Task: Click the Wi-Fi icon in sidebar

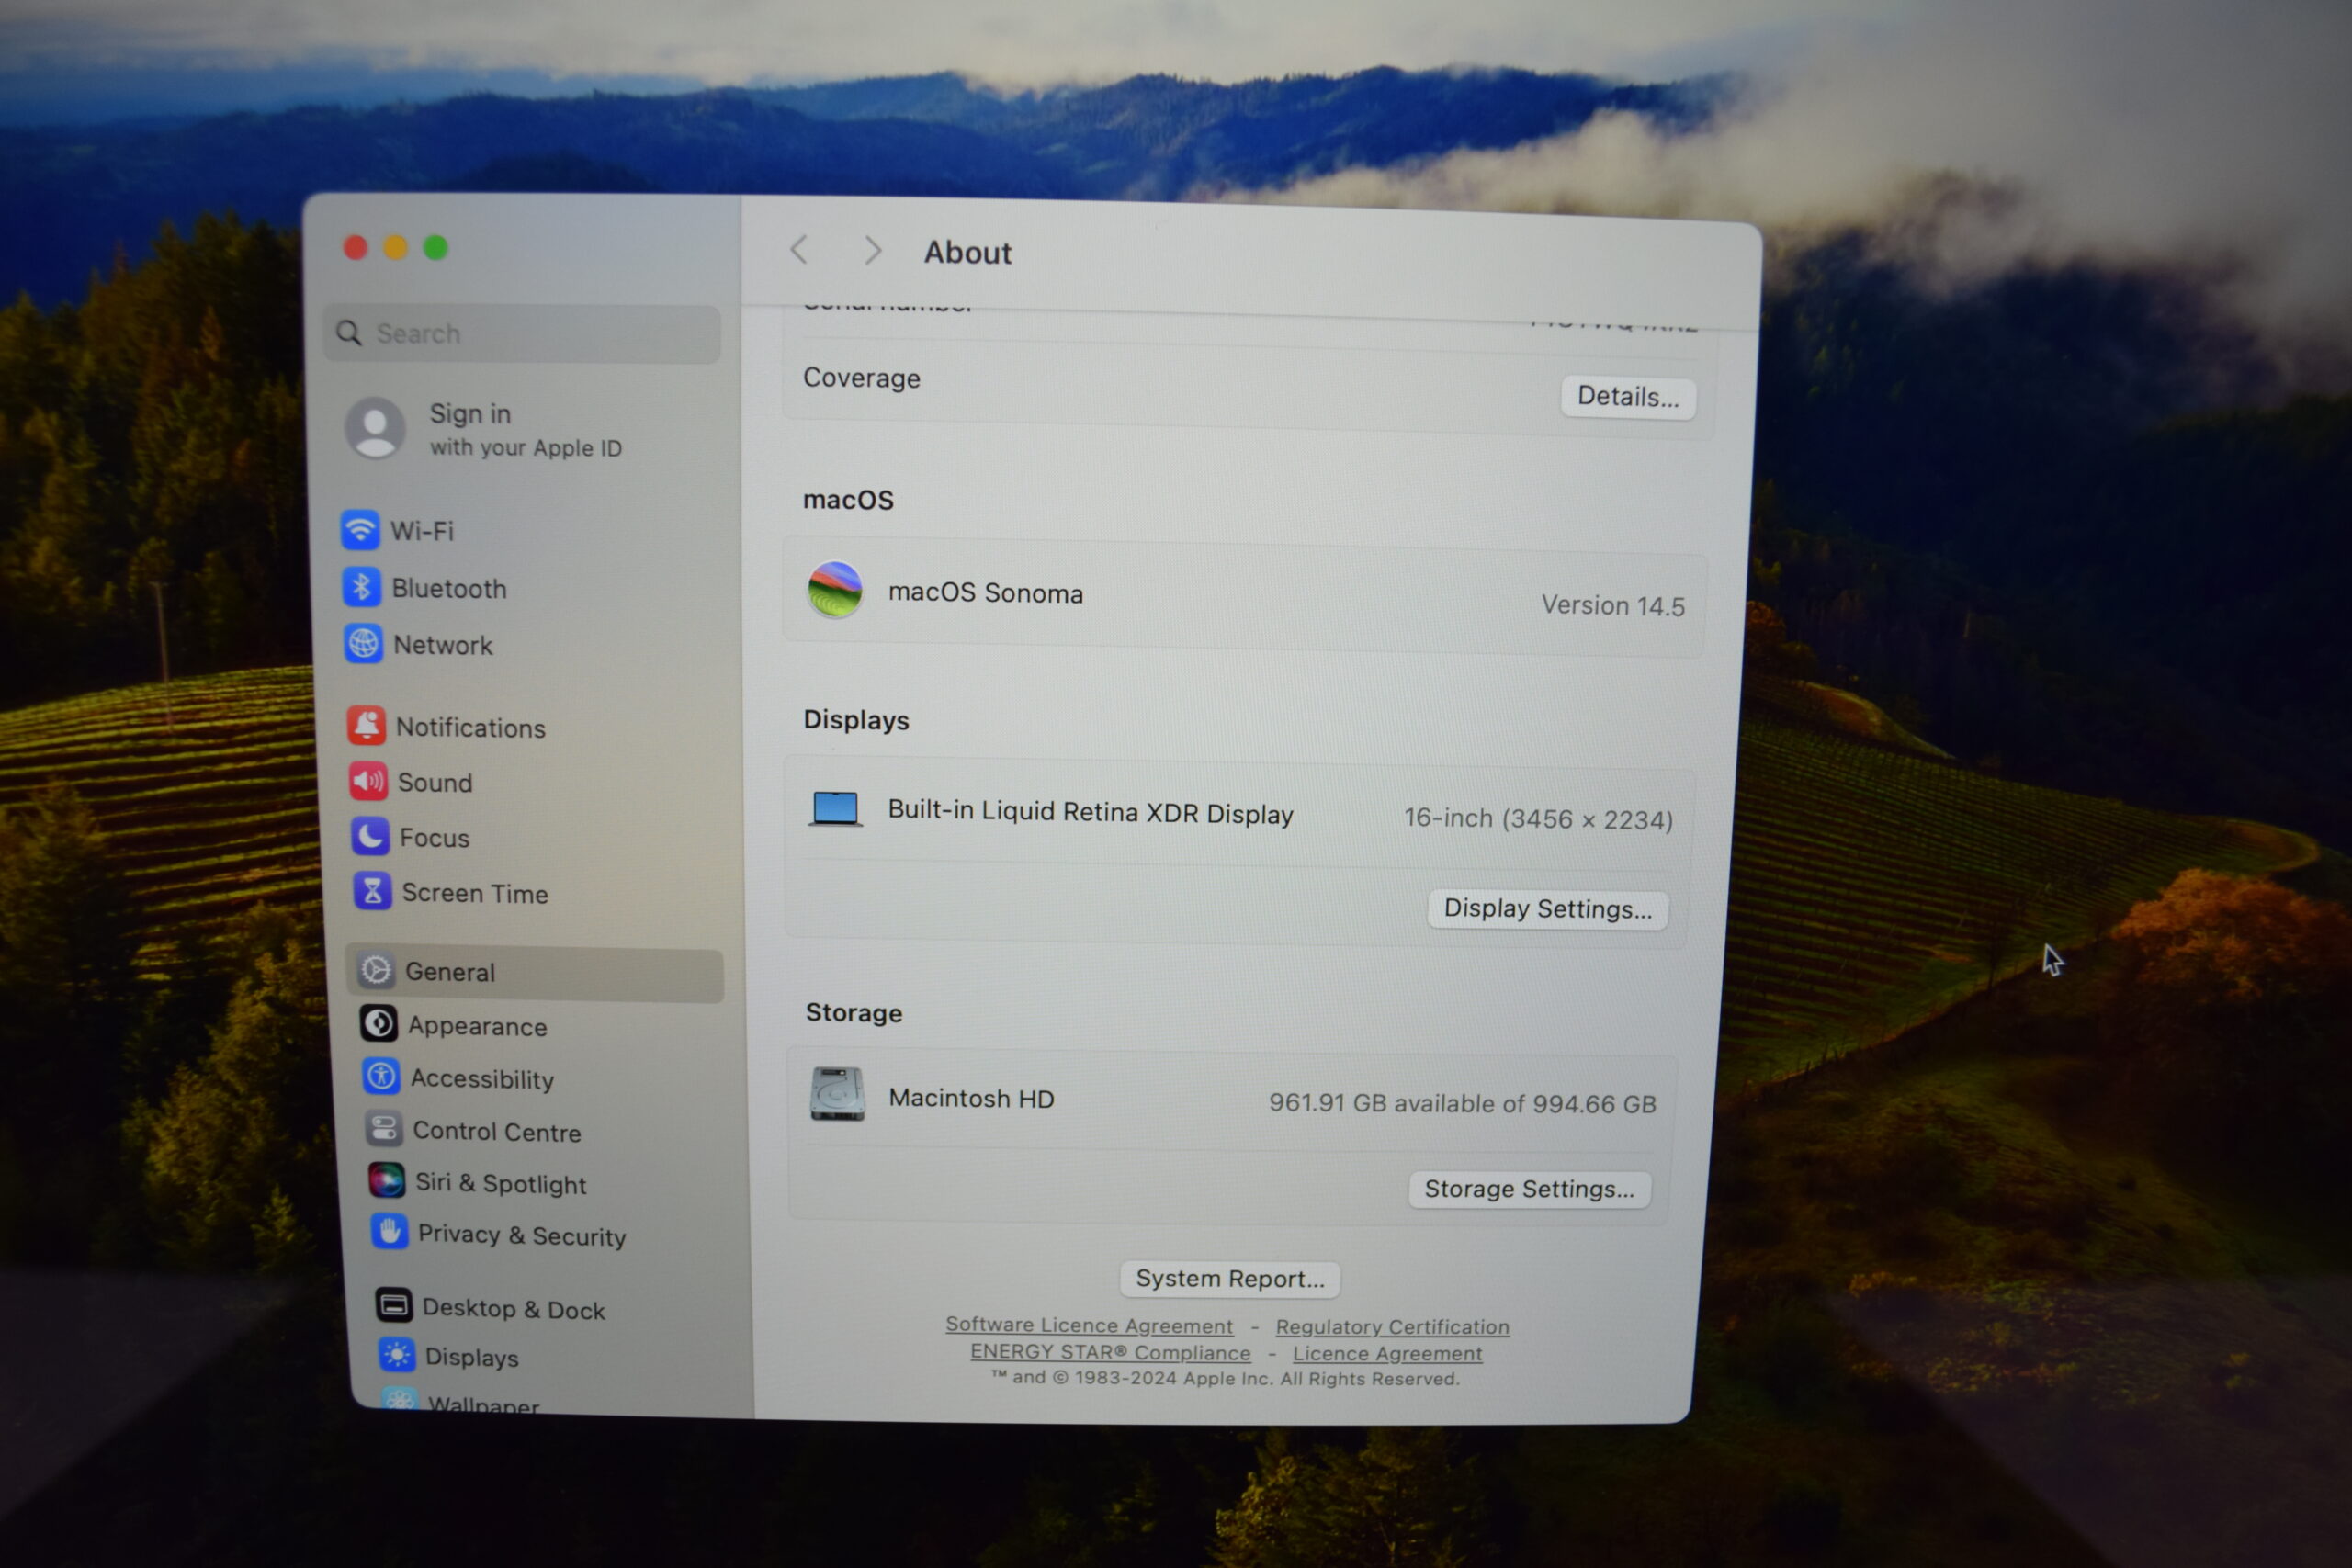Action: (x=360, y=530)
